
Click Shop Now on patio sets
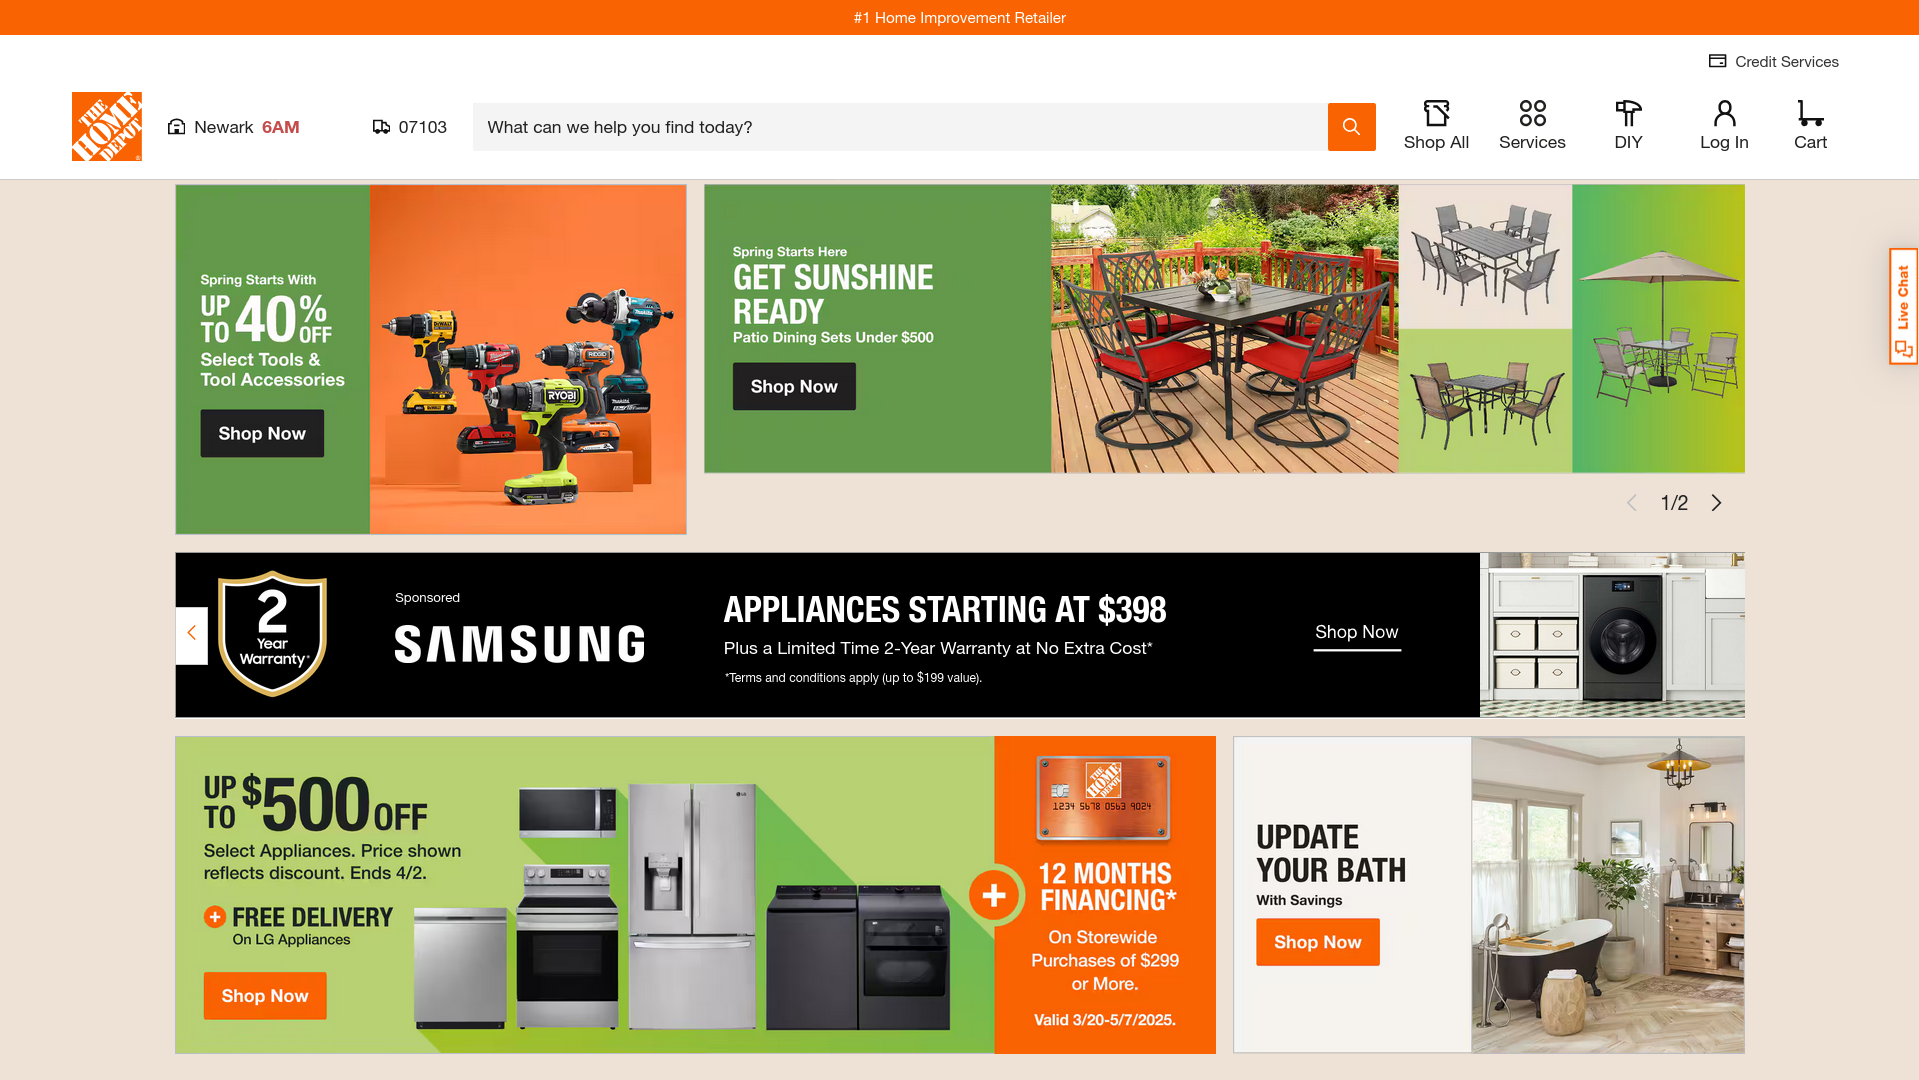[794, 386]
